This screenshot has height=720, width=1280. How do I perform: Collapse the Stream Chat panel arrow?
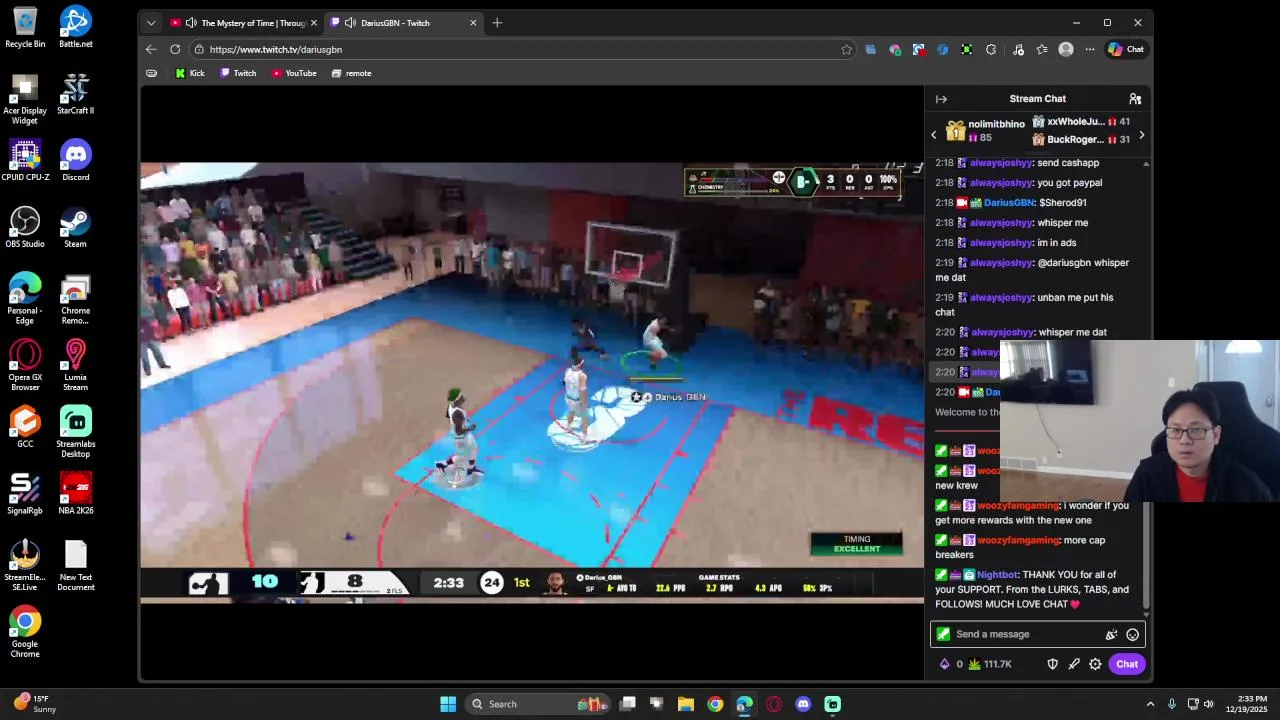(x=941, y=99)
